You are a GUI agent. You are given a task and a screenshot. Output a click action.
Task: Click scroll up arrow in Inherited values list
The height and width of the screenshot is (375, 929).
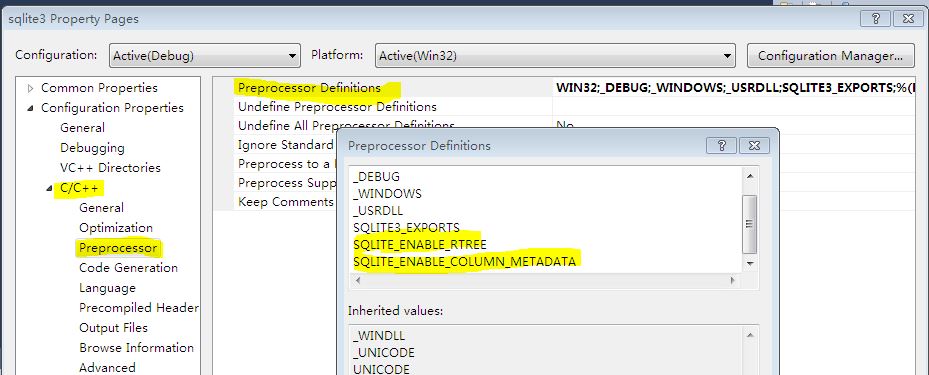click(749, 335)
